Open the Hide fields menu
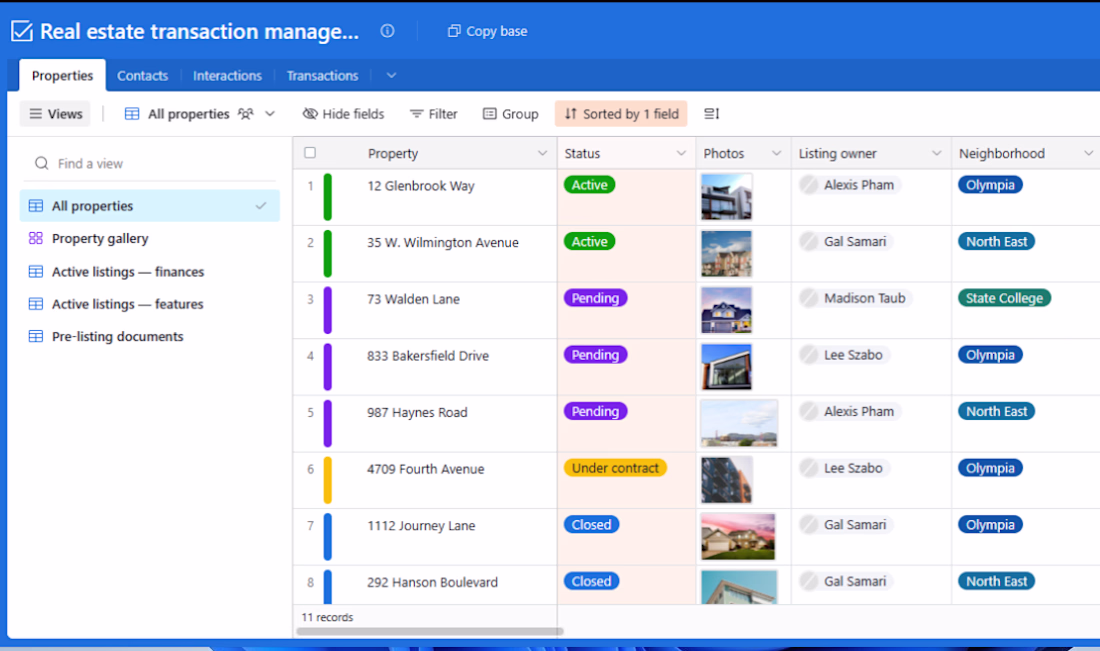The image size is (1100, 651). pyautogui.click(x=344, y=114)
